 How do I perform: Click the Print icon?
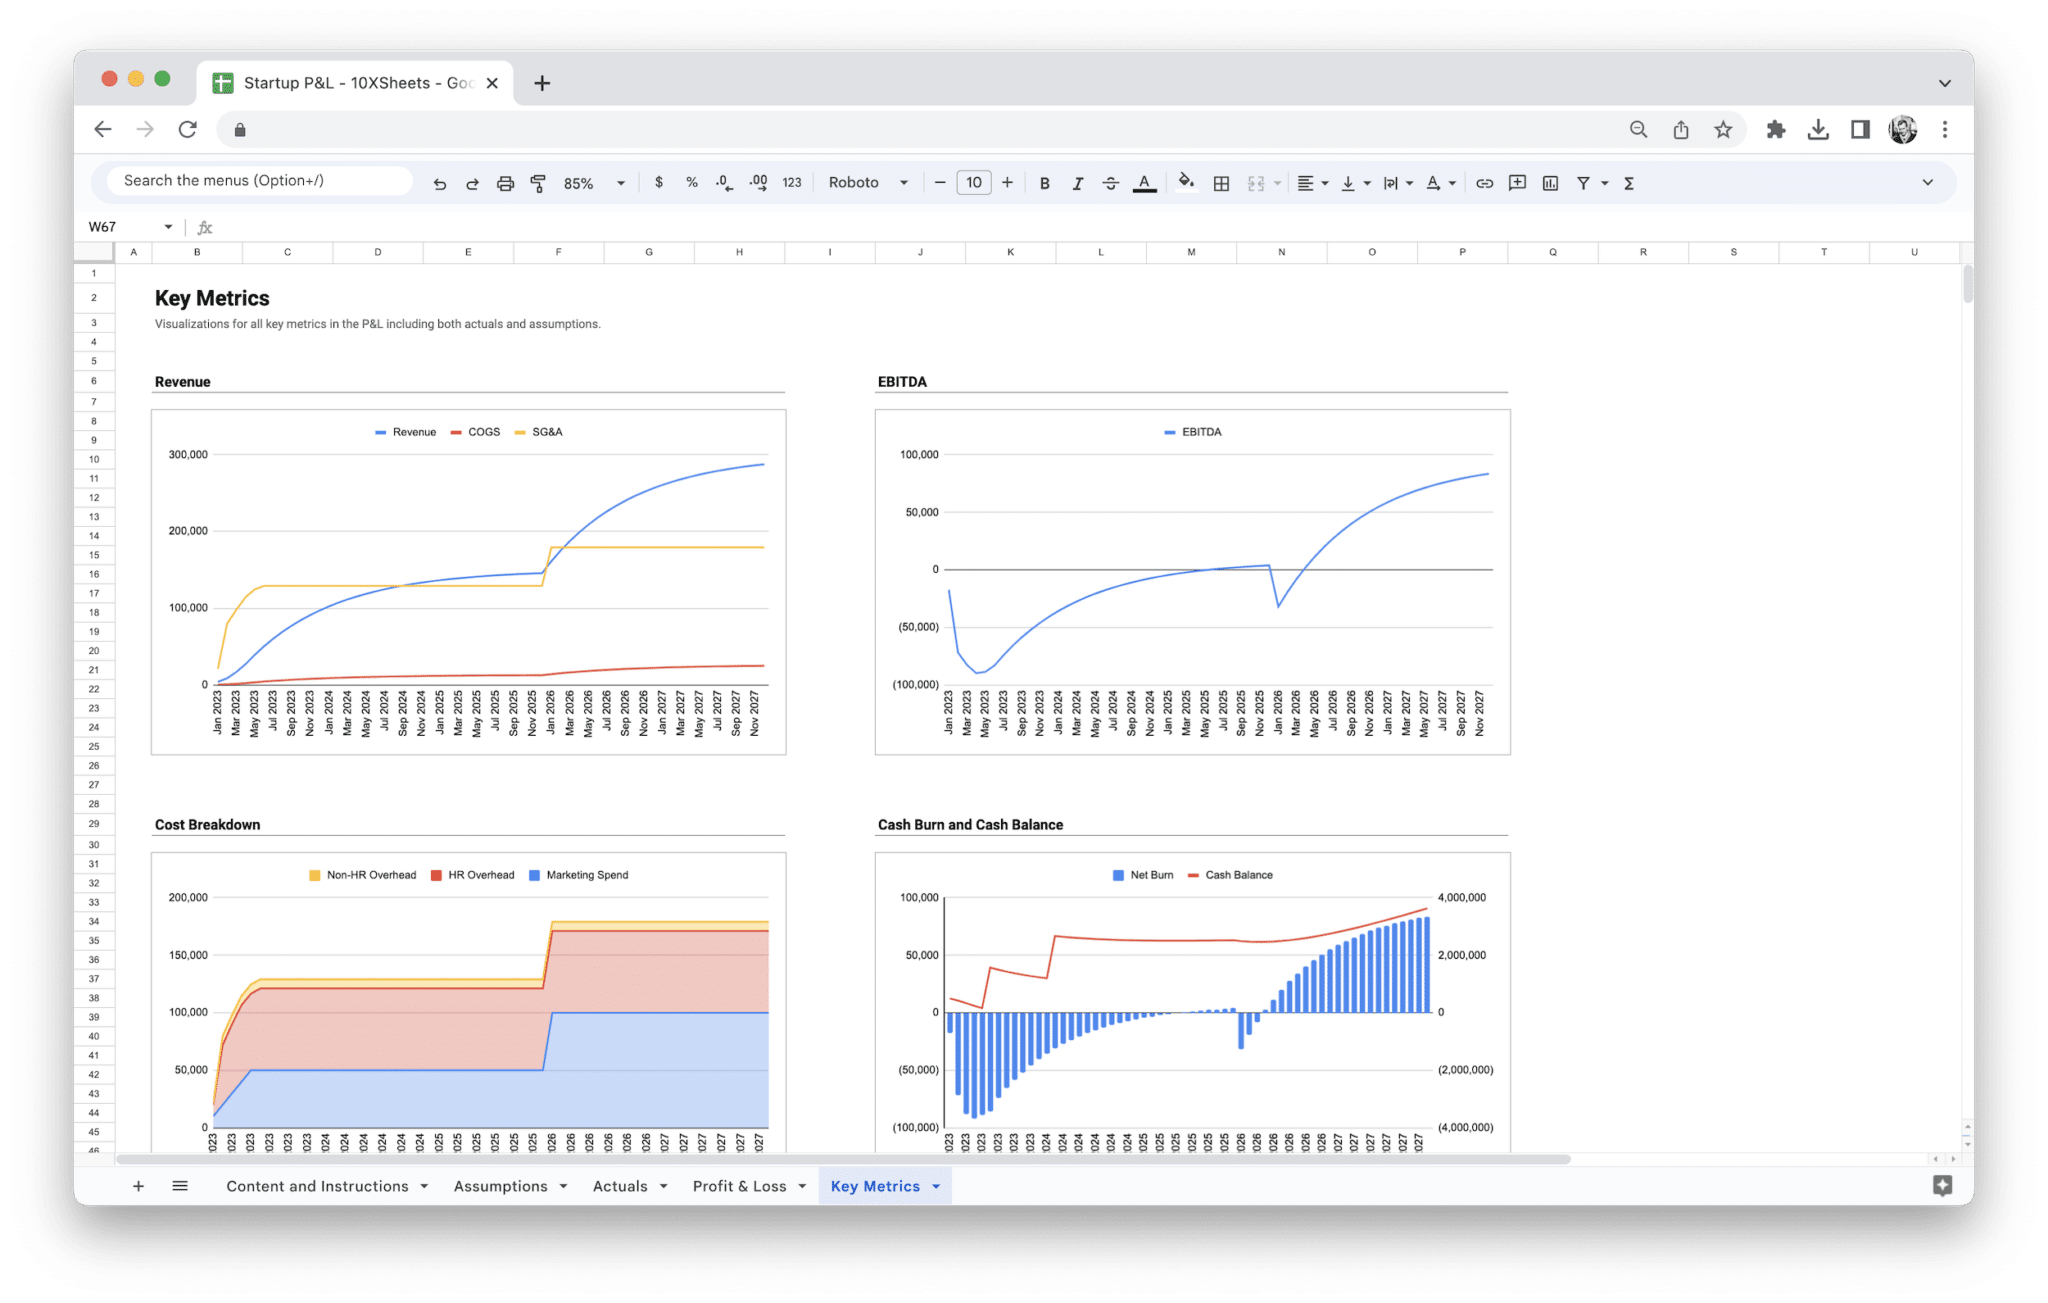click(505, 183)
